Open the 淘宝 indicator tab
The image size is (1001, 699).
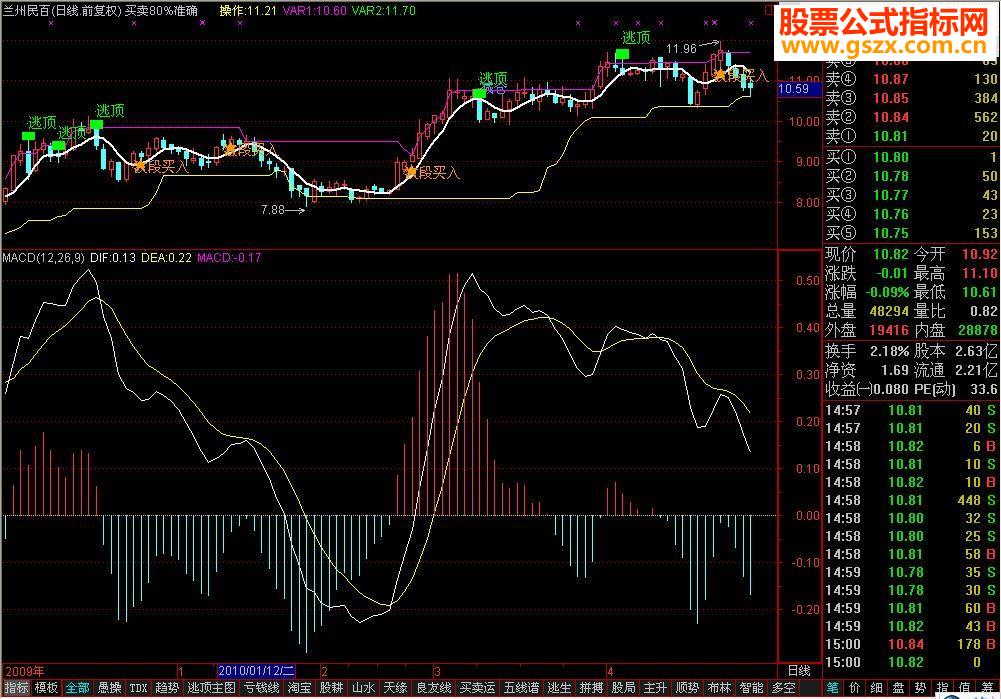[299, 688]
